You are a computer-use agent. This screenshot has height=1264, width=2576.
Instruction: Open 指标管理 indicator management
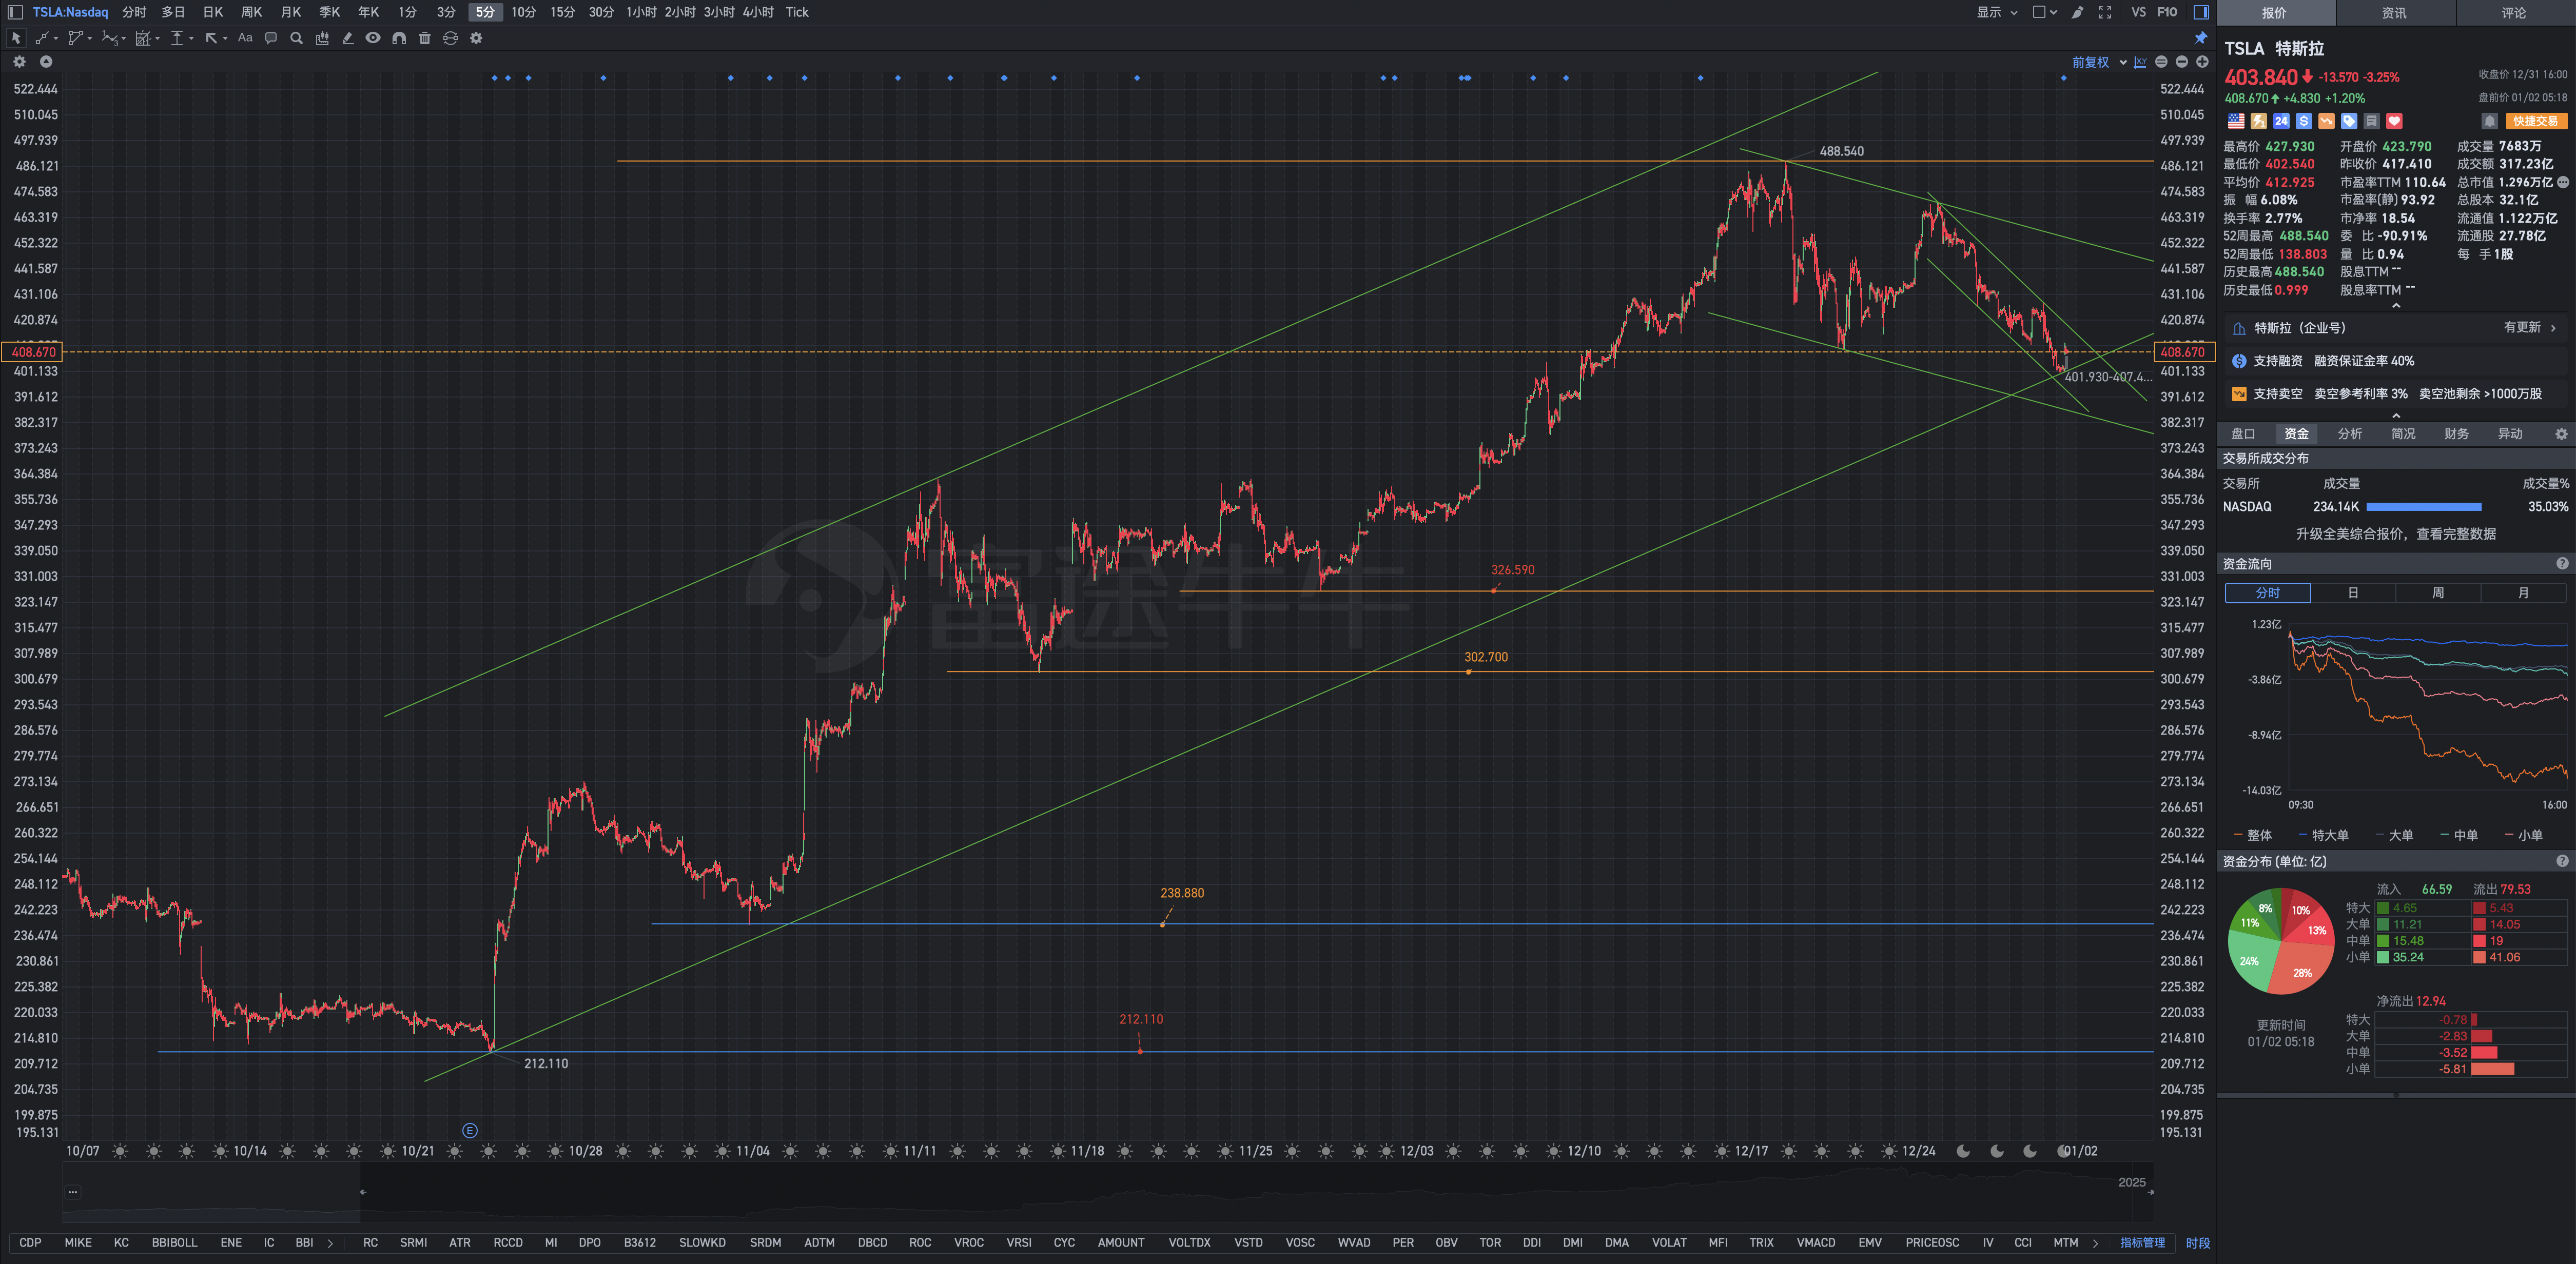point(2142,1243)
